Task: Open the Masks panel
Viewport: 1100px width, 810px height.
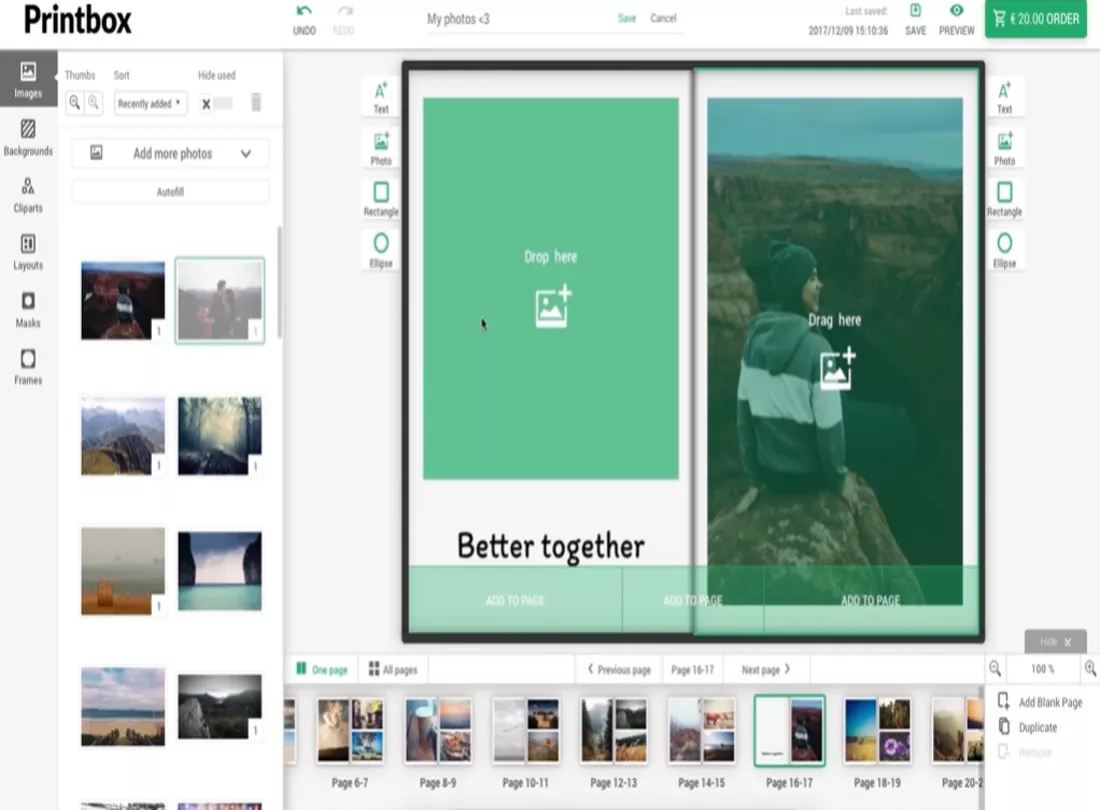Action: click(x=28, y=308)
